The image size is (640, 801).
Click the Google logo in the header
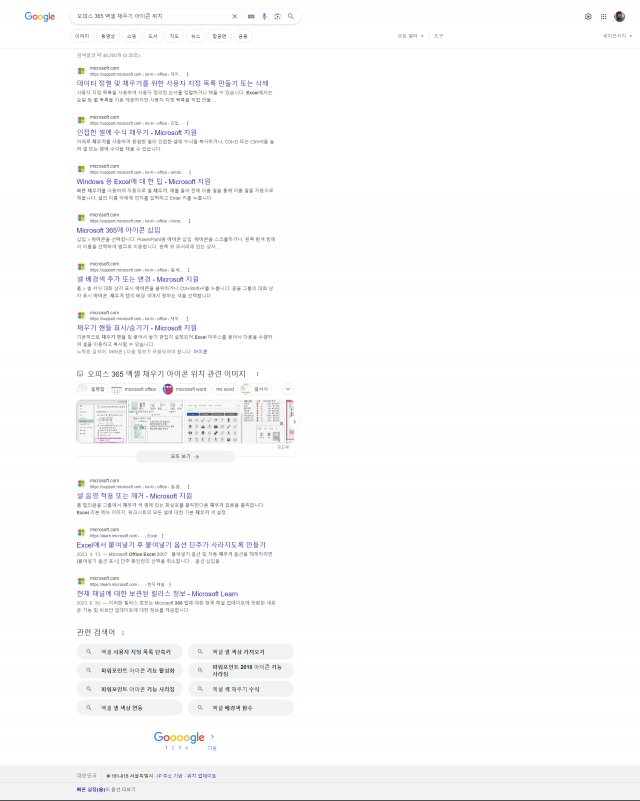(40, 16)
